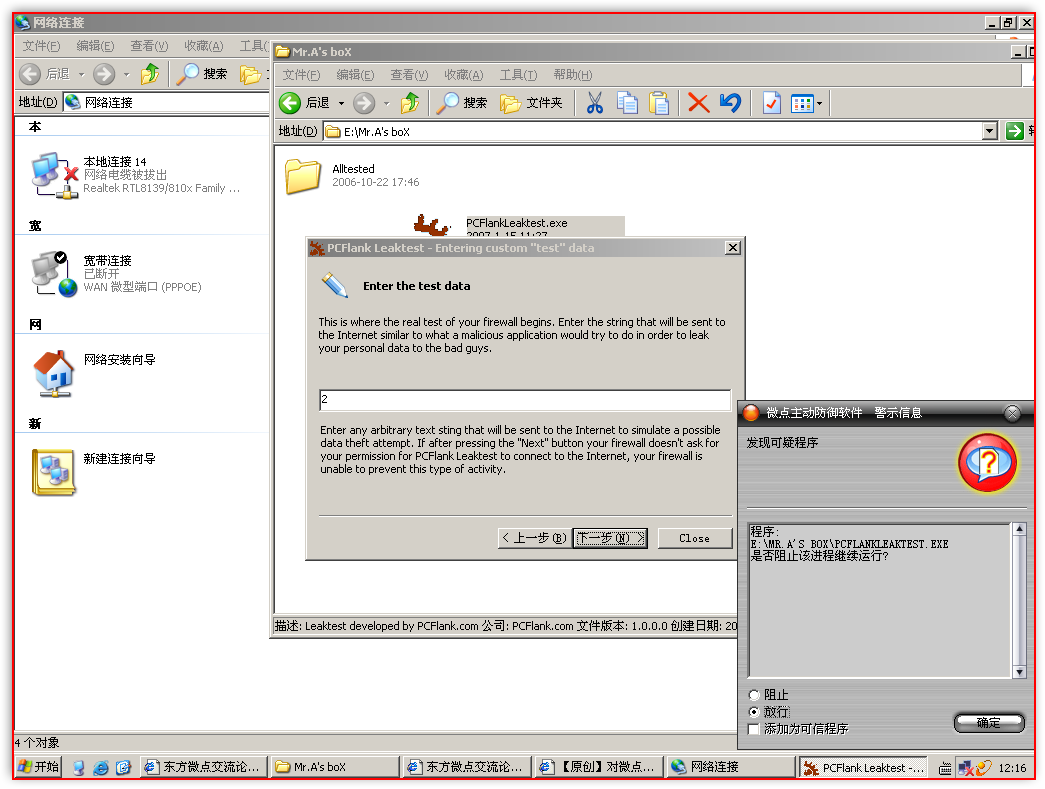Open the Start (开始) menu
The image size is (1045, 789).
click(38, 767)
